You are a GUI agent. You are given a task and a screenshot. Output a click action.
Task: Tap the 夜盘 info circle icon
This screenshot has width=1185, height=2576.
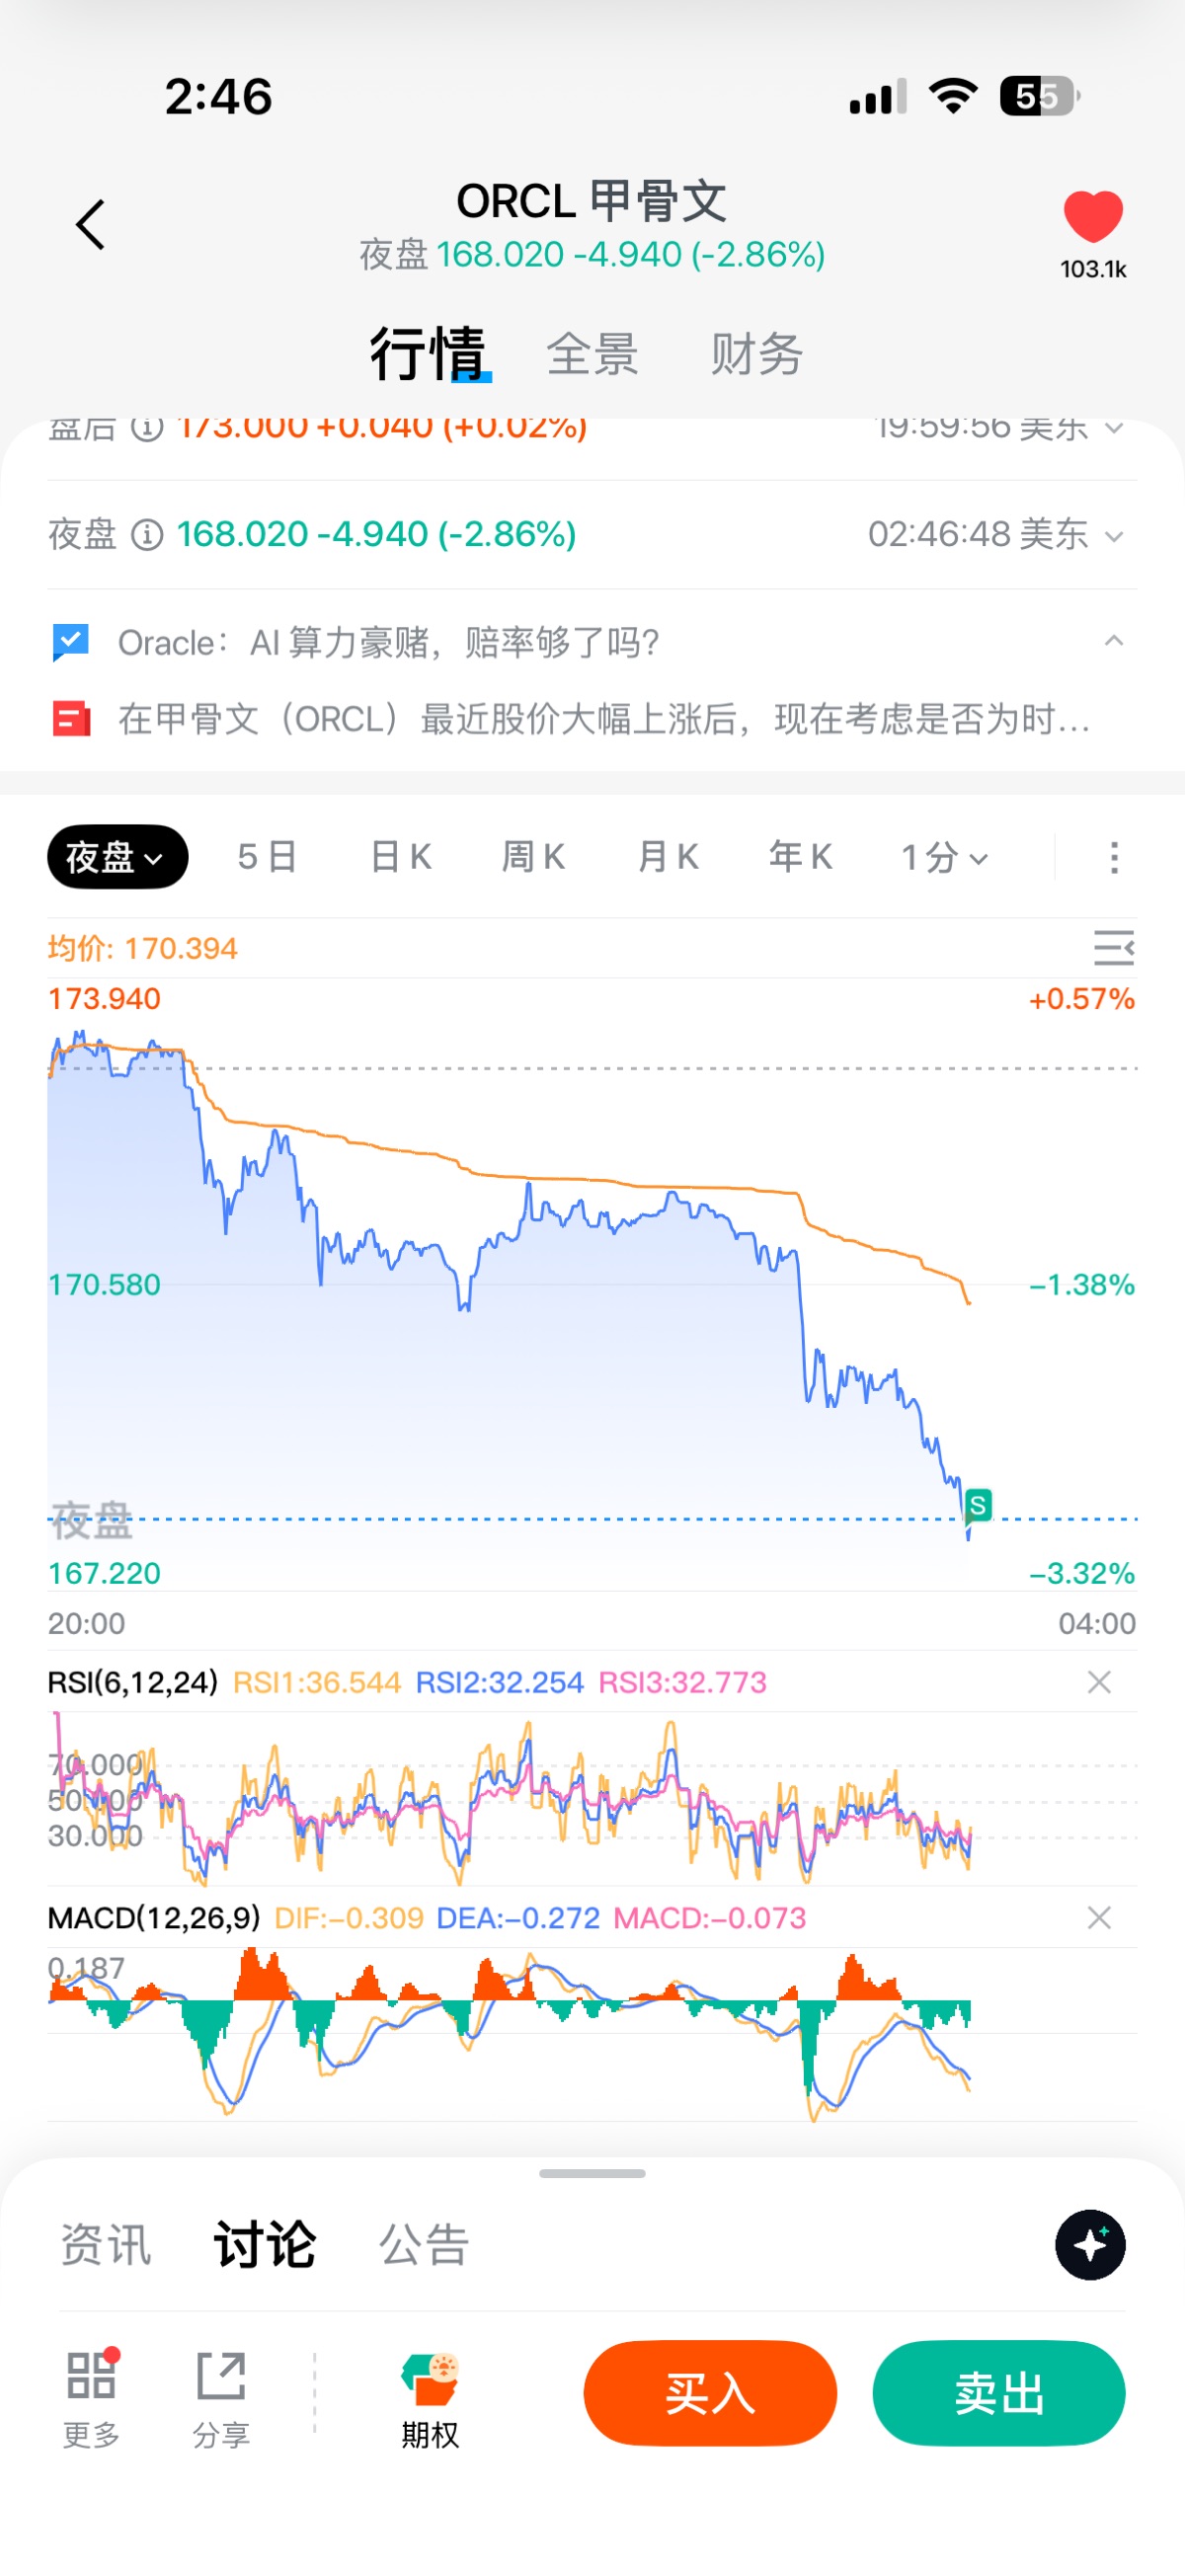coord(148,535)
